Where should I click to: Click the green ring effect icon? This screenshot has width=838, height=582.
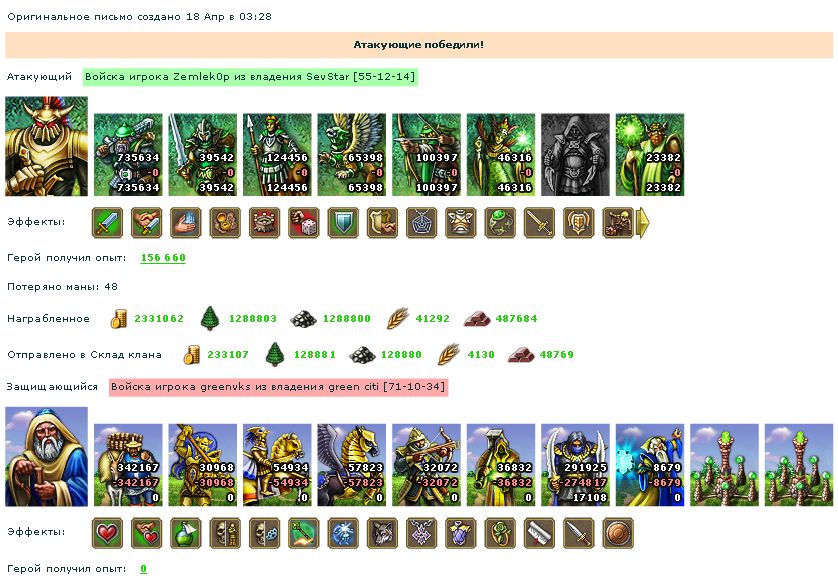coord(500,222)
